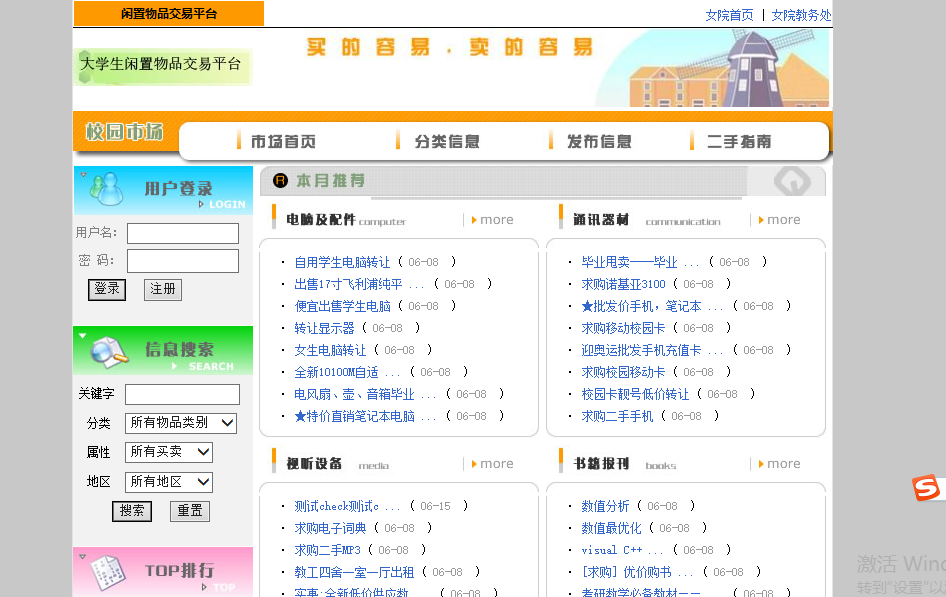Open 求购移动校园卡 listing
The width and height of the screenshot is (946, 597).
(623, 328)
